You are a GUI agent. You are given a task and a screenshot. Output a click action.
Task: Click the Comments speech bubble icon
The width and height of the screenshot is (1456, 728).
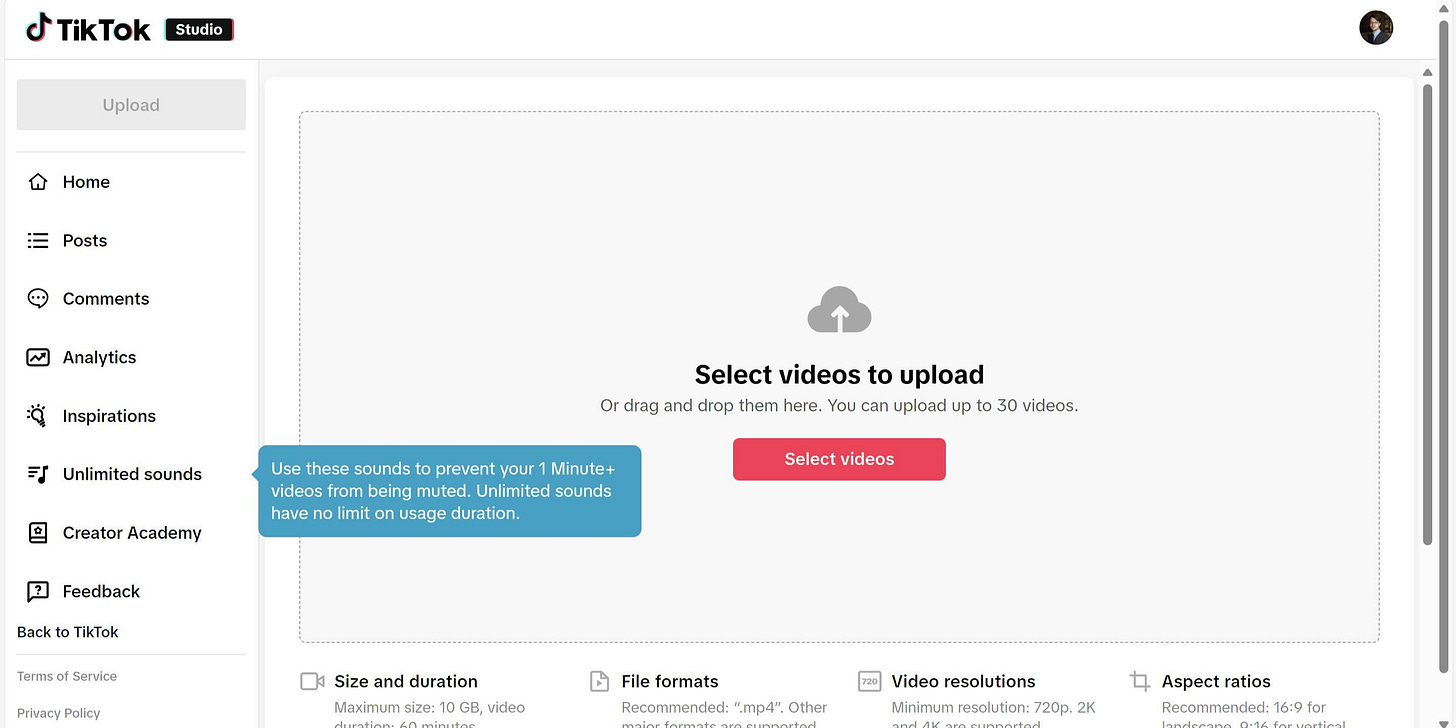coord(38,298)
